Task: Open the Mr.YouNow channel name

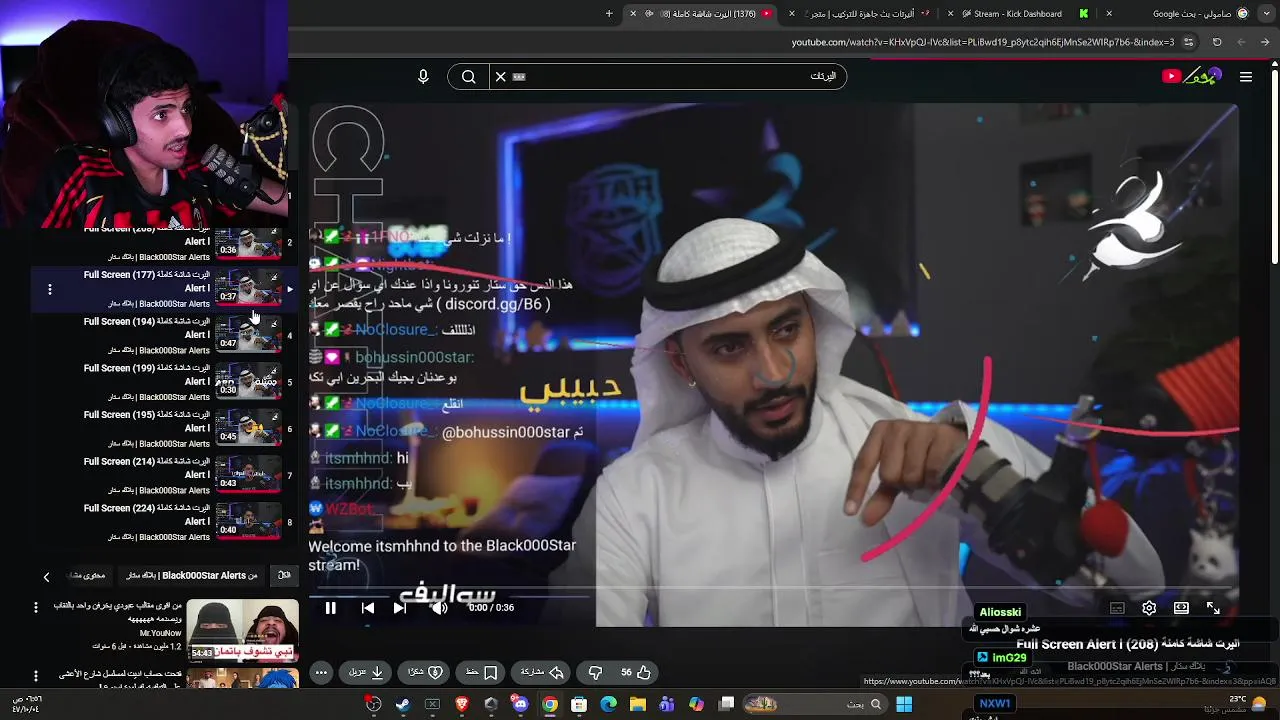Action: [x=161, y=633]
